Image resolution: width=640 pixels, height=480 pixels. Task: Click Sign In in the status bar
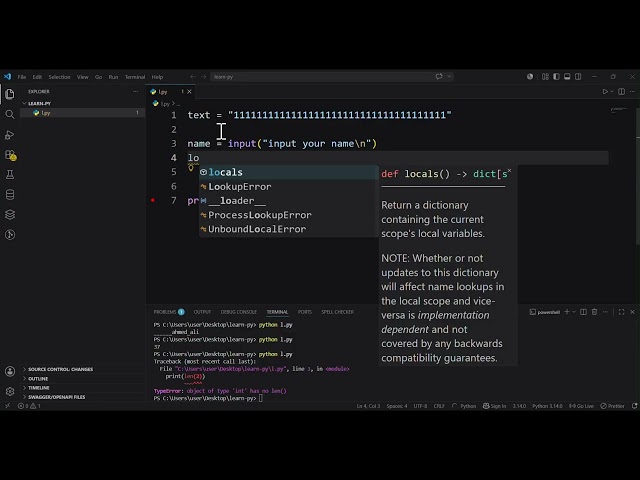coord(494,406)
